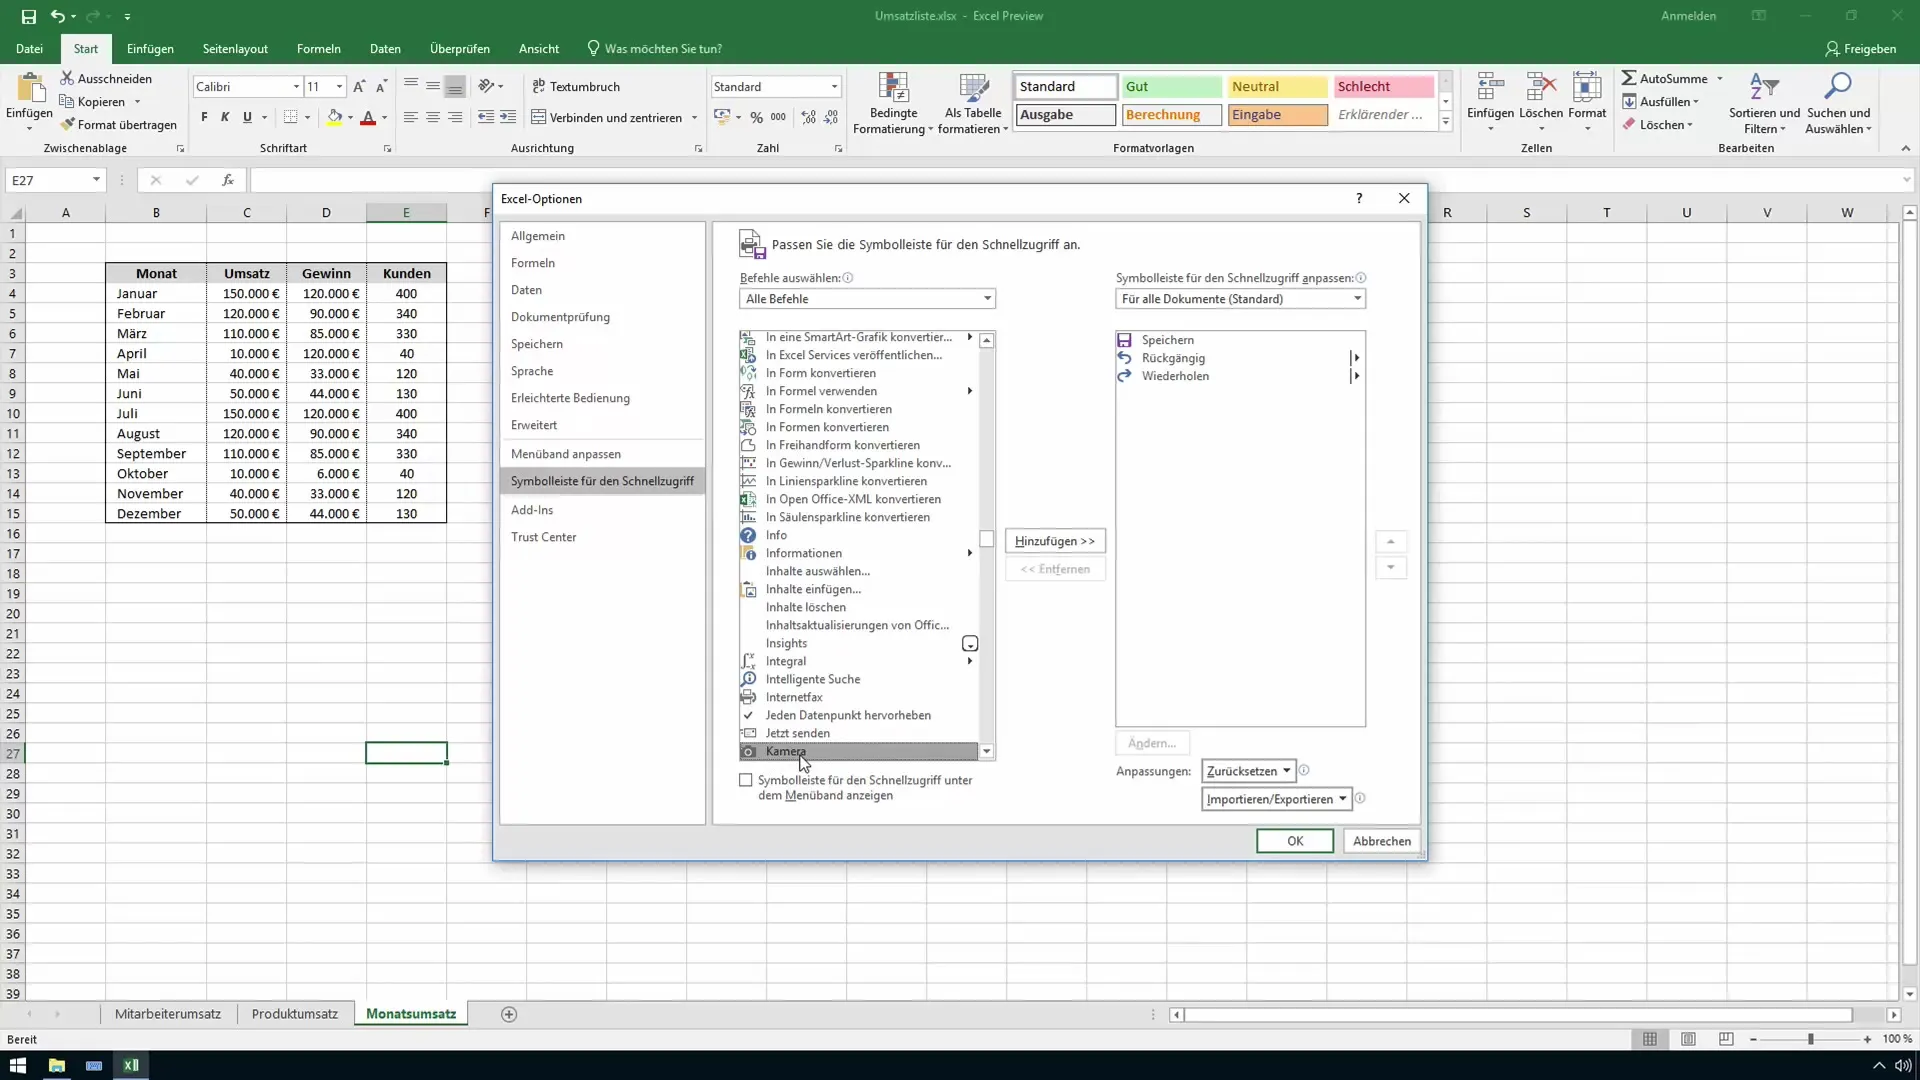Open Zurücksetzen dropdown

(1248, 771)
